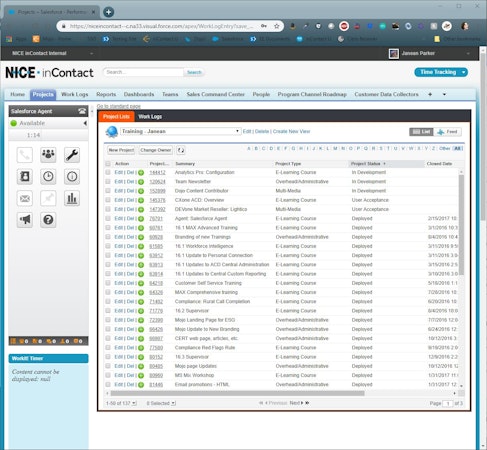Click green plus icon for Dojo Content Contributor

(141, 191)
